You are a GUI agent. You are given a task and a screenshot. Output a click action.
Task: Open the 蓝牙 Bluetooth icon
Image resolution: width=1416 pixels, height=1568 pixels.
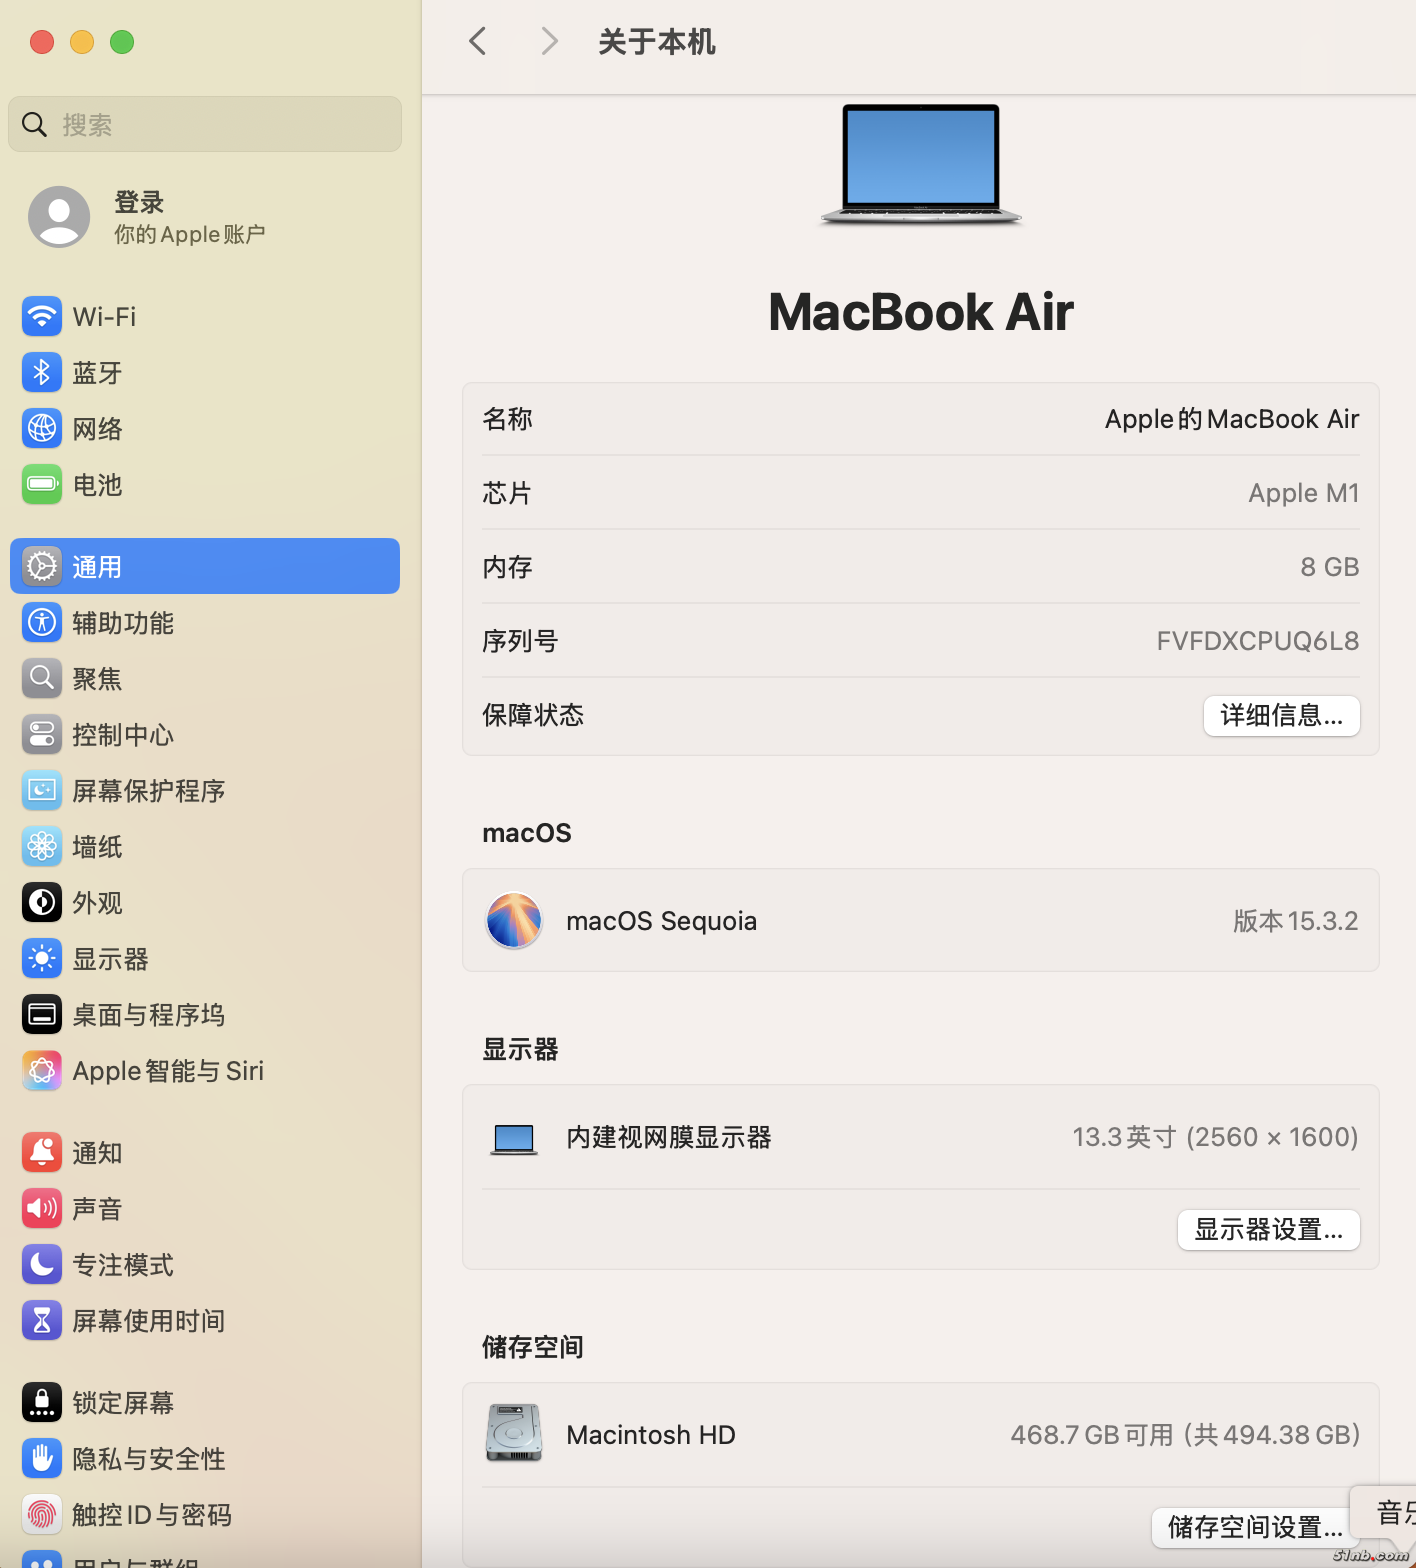[42, 373]
